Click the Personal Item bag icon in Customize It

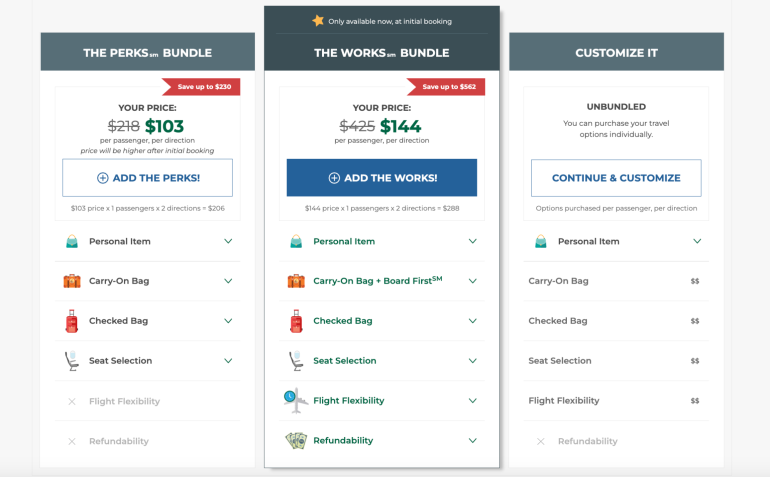coord(540,241)
